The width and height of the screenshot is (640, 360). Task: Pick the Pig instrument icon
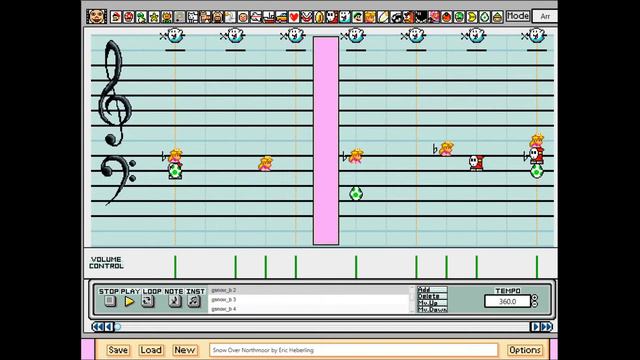(x=218, y=17)
